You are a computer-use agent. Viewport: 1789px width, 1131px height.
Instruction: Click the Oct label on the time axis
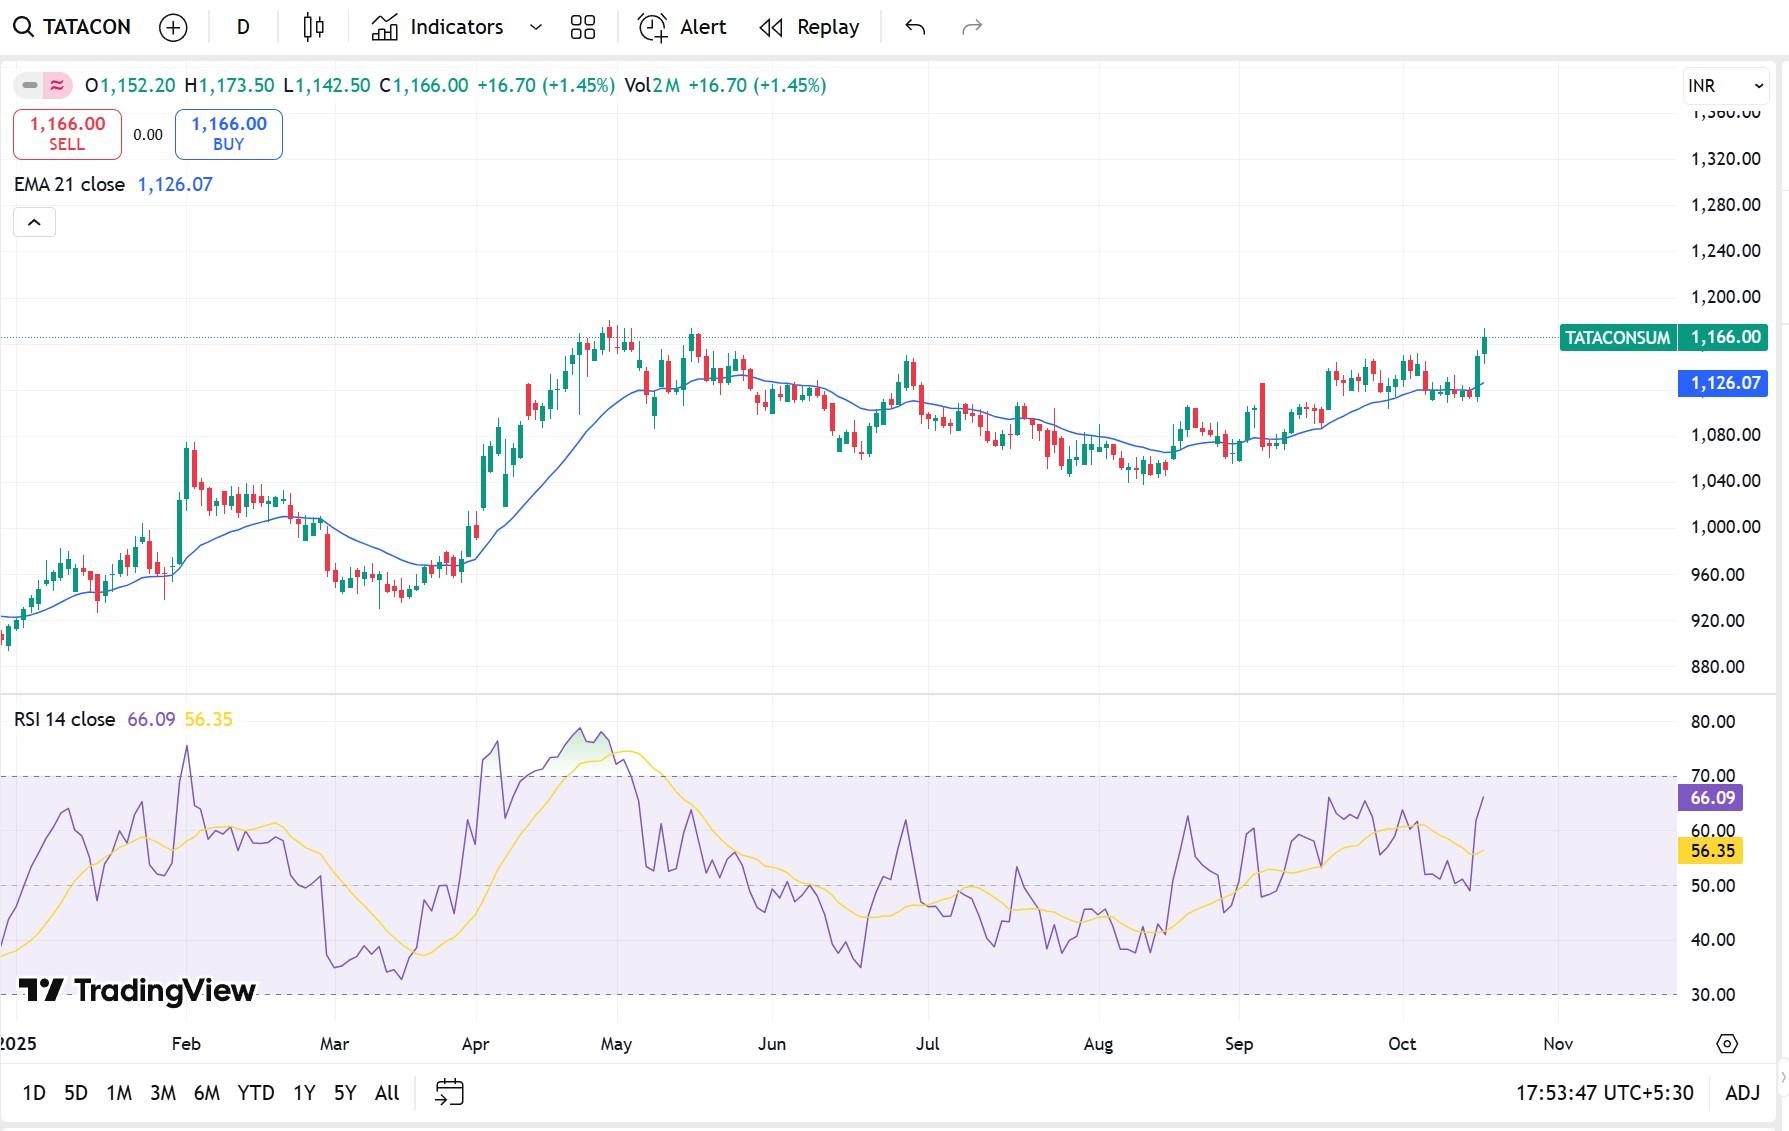1402,1044
